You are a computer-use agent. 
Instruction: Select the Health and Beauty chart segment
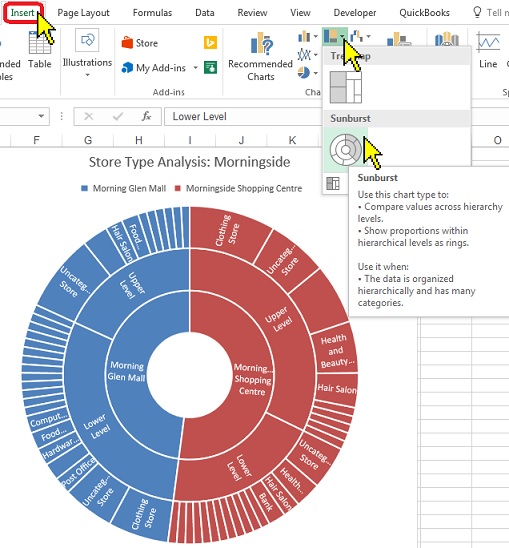point(336,351)
